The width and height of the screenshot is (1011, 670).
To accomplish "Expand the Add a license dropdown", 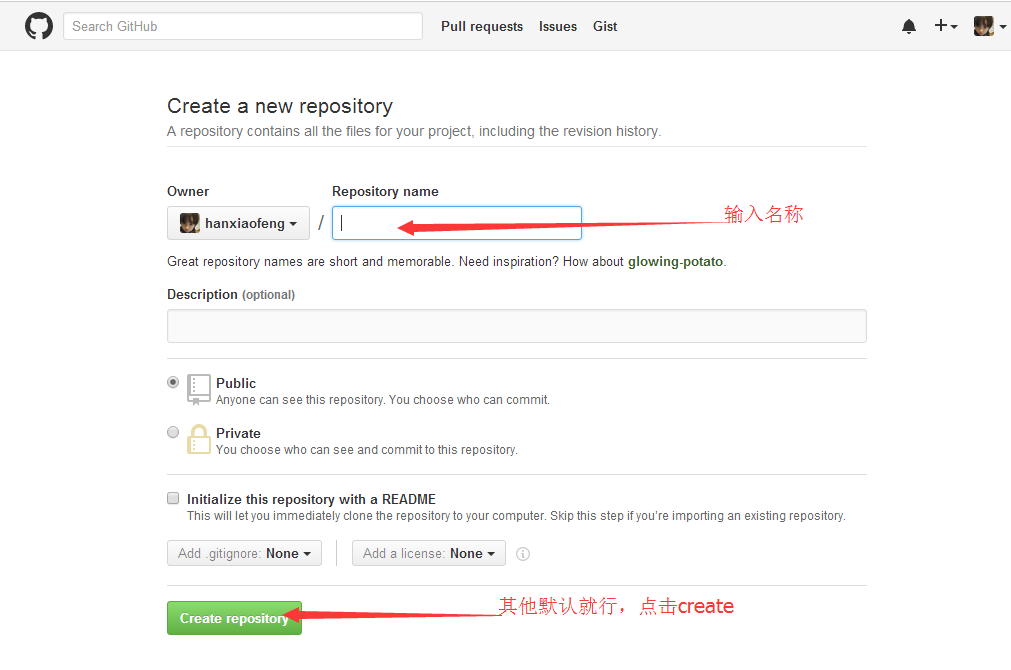I will pos(429,553).
